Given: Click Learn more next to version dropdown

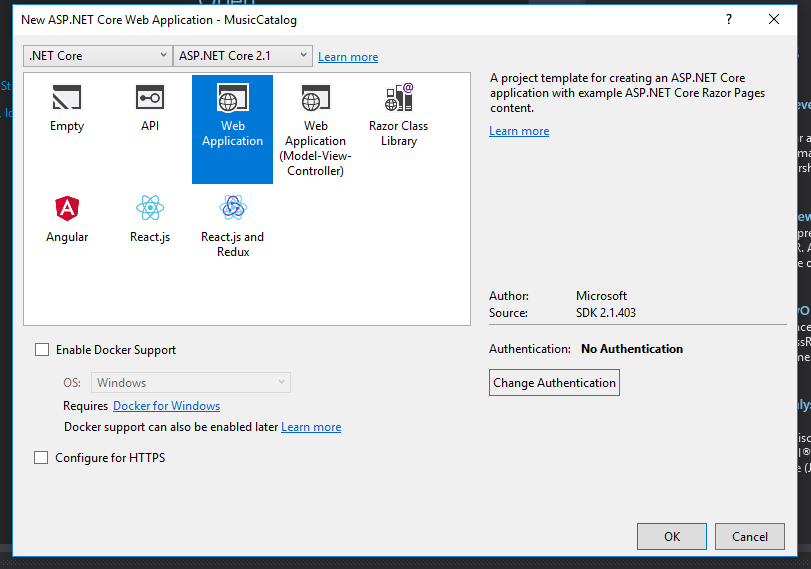Looking at the screenshot, I should (348, 57).
